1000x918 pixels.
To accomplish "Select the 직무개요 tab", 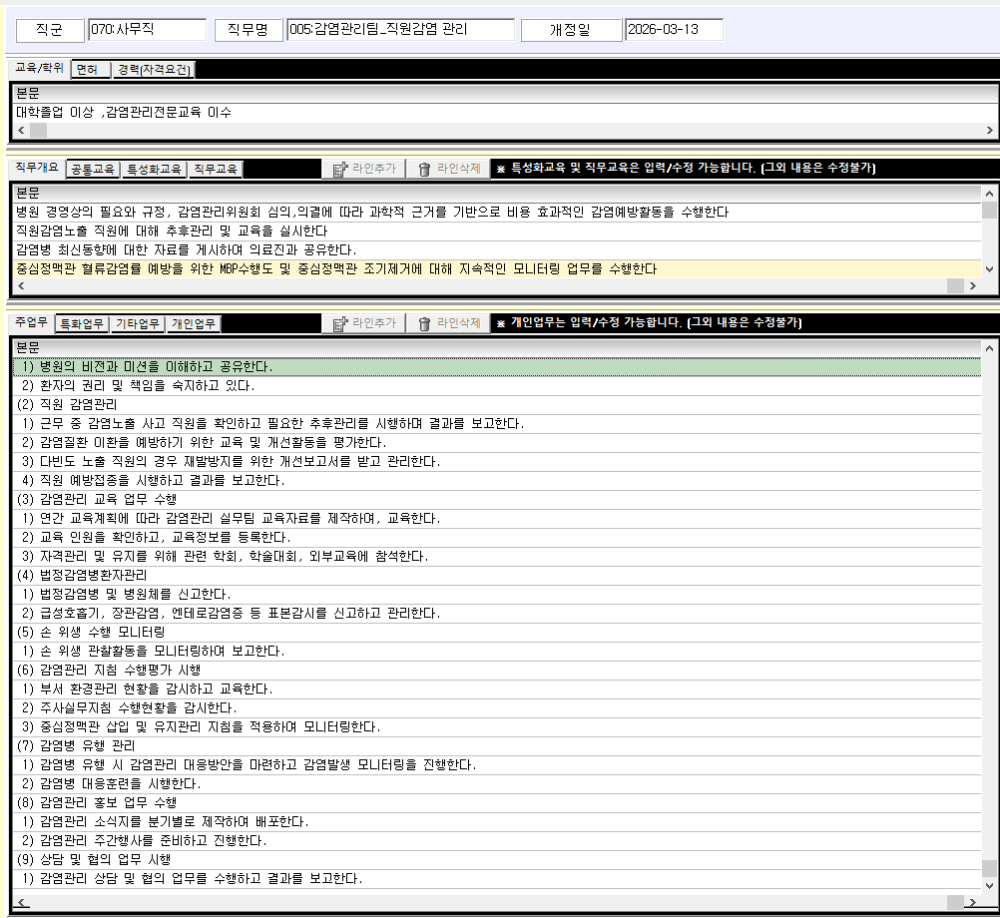I will pos(36,168).
